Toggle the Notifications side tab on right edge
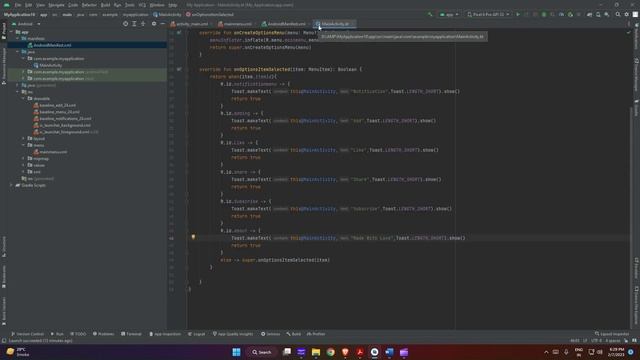The width and height of the screenshot is (640, 360). pos(636,35)
